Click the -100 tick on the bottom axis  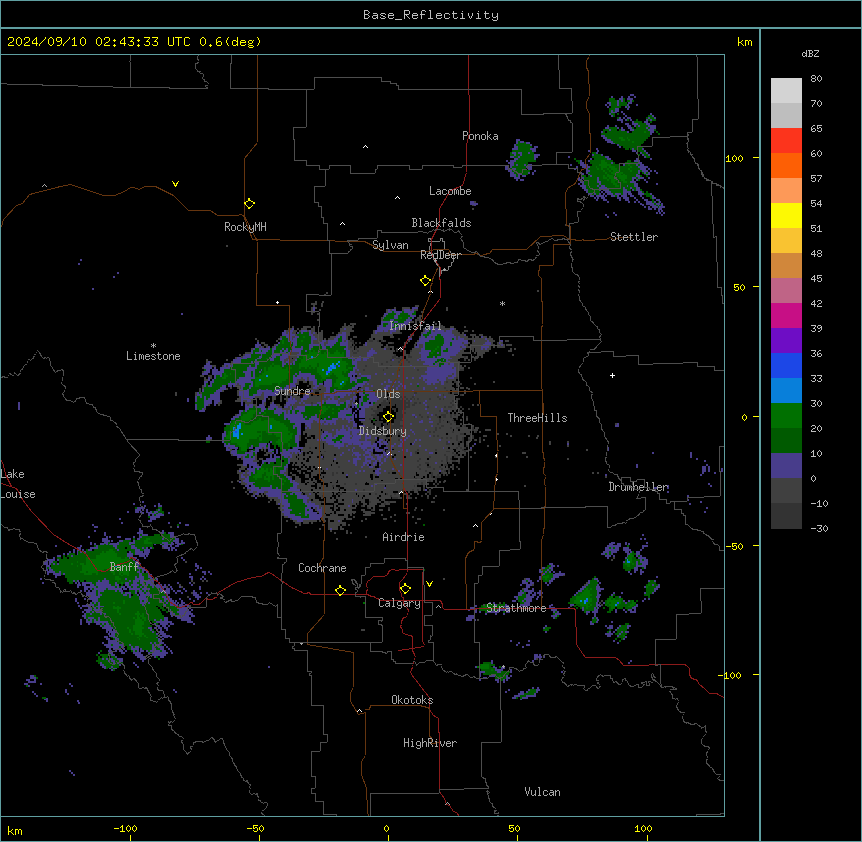pyautogui.click(x=125, y=828)
